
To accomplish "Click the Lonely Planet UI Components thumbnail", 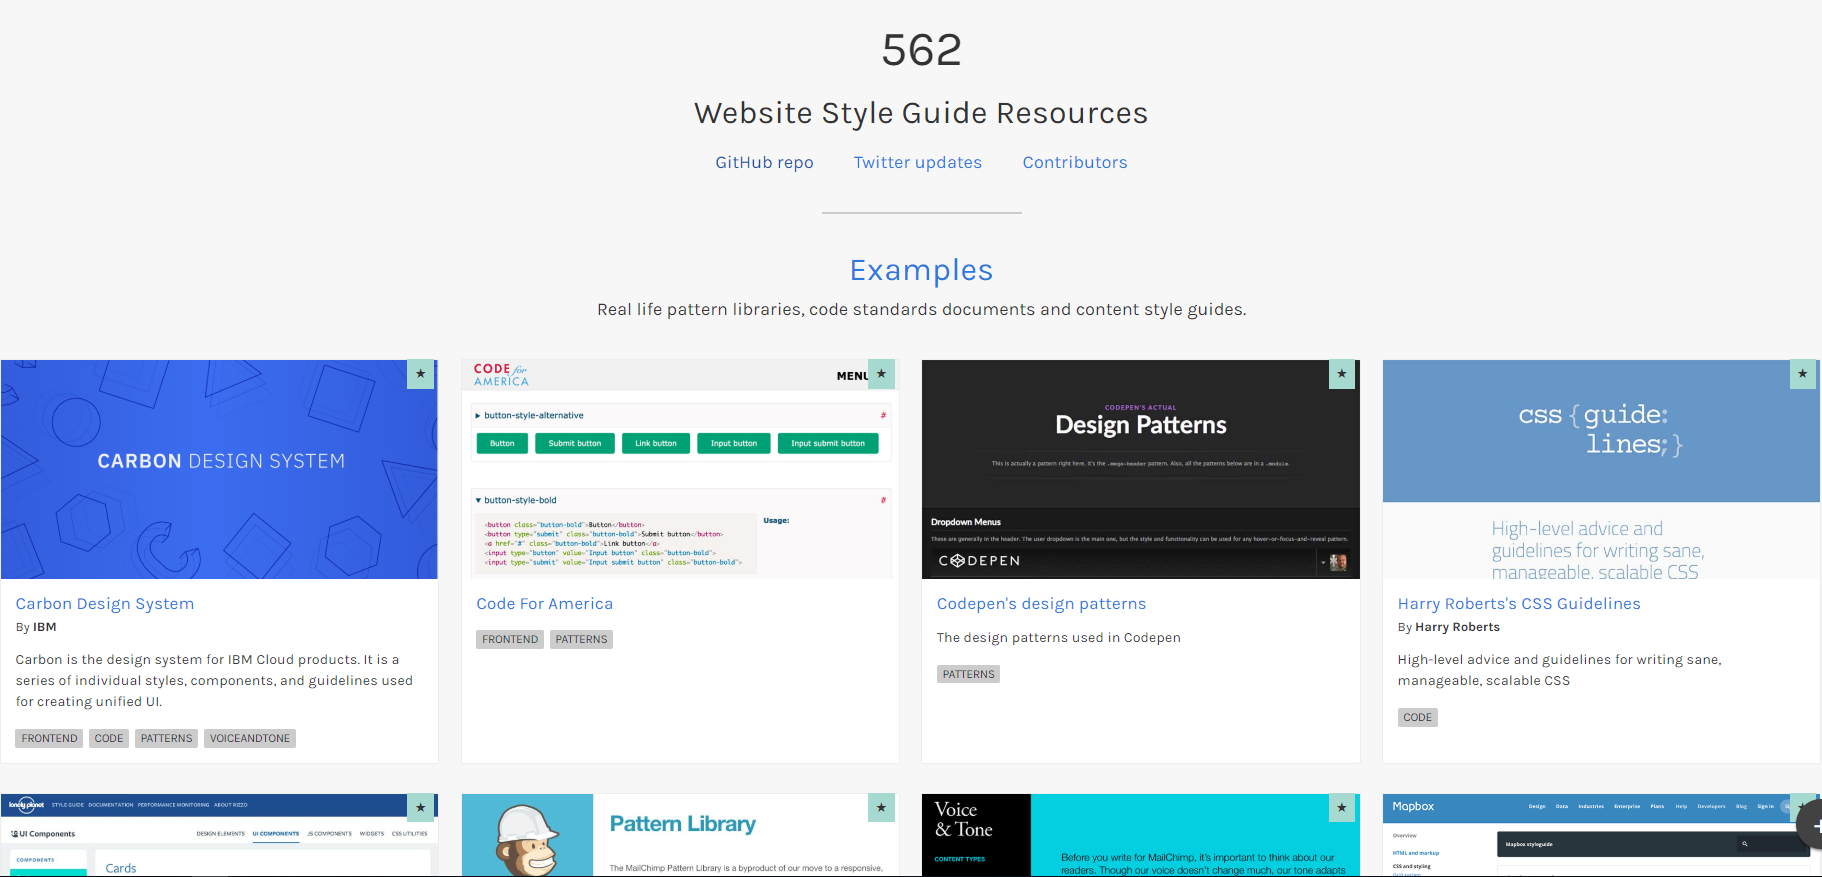I will click(x=219, y=836).
